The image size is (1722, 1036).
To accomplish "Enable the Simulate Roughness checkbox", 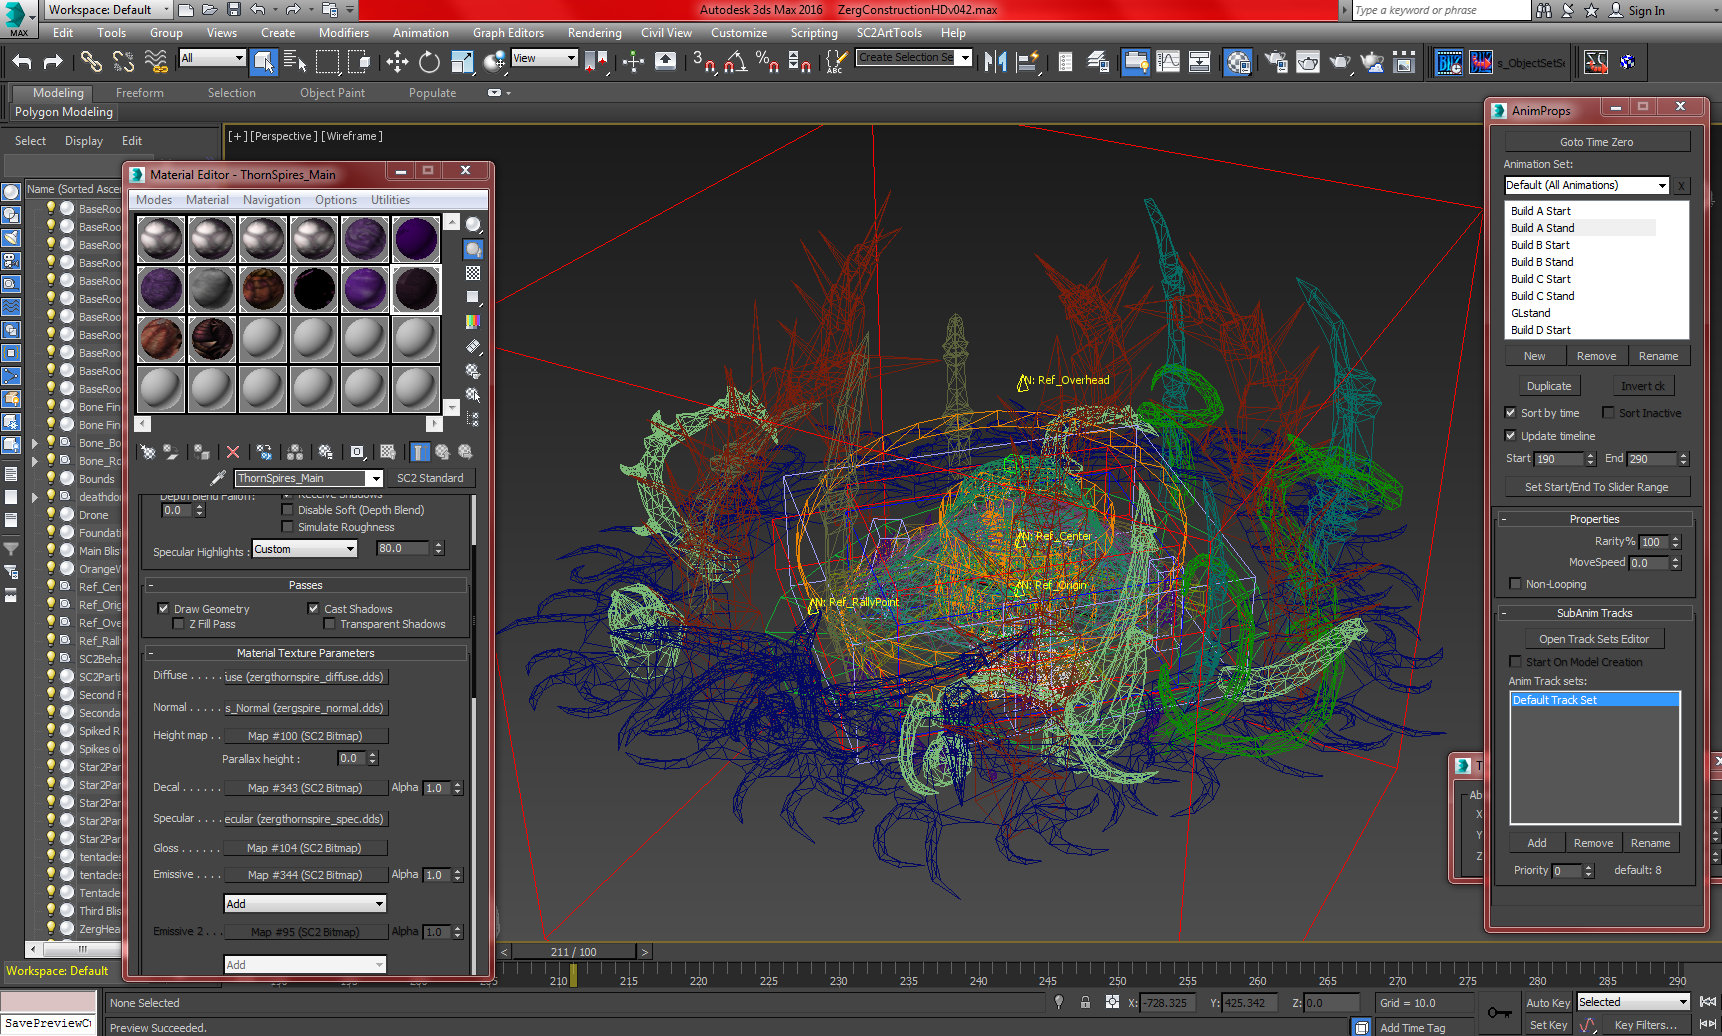I will pyautogui.click(x=288, y=527).
